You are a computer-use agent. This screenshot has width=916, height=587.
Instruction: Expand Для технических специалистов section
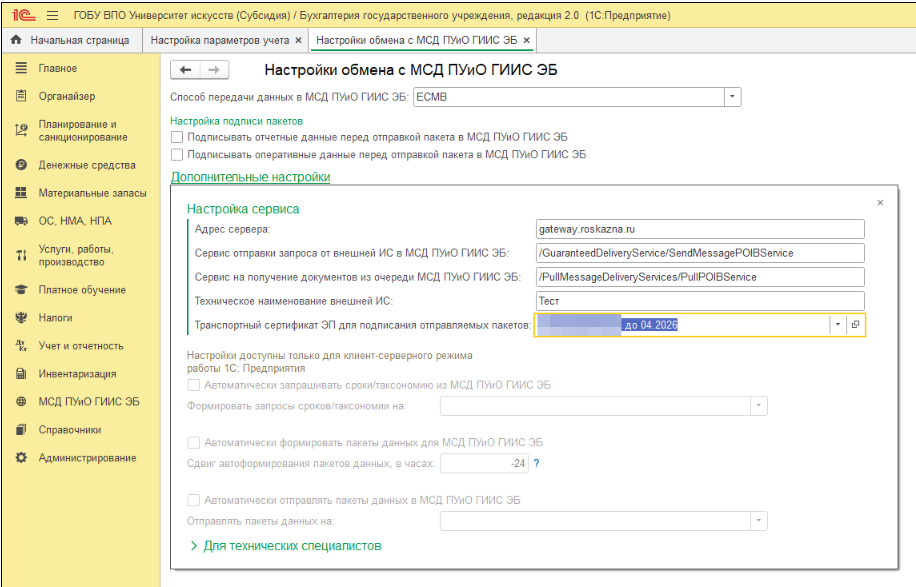194,546
